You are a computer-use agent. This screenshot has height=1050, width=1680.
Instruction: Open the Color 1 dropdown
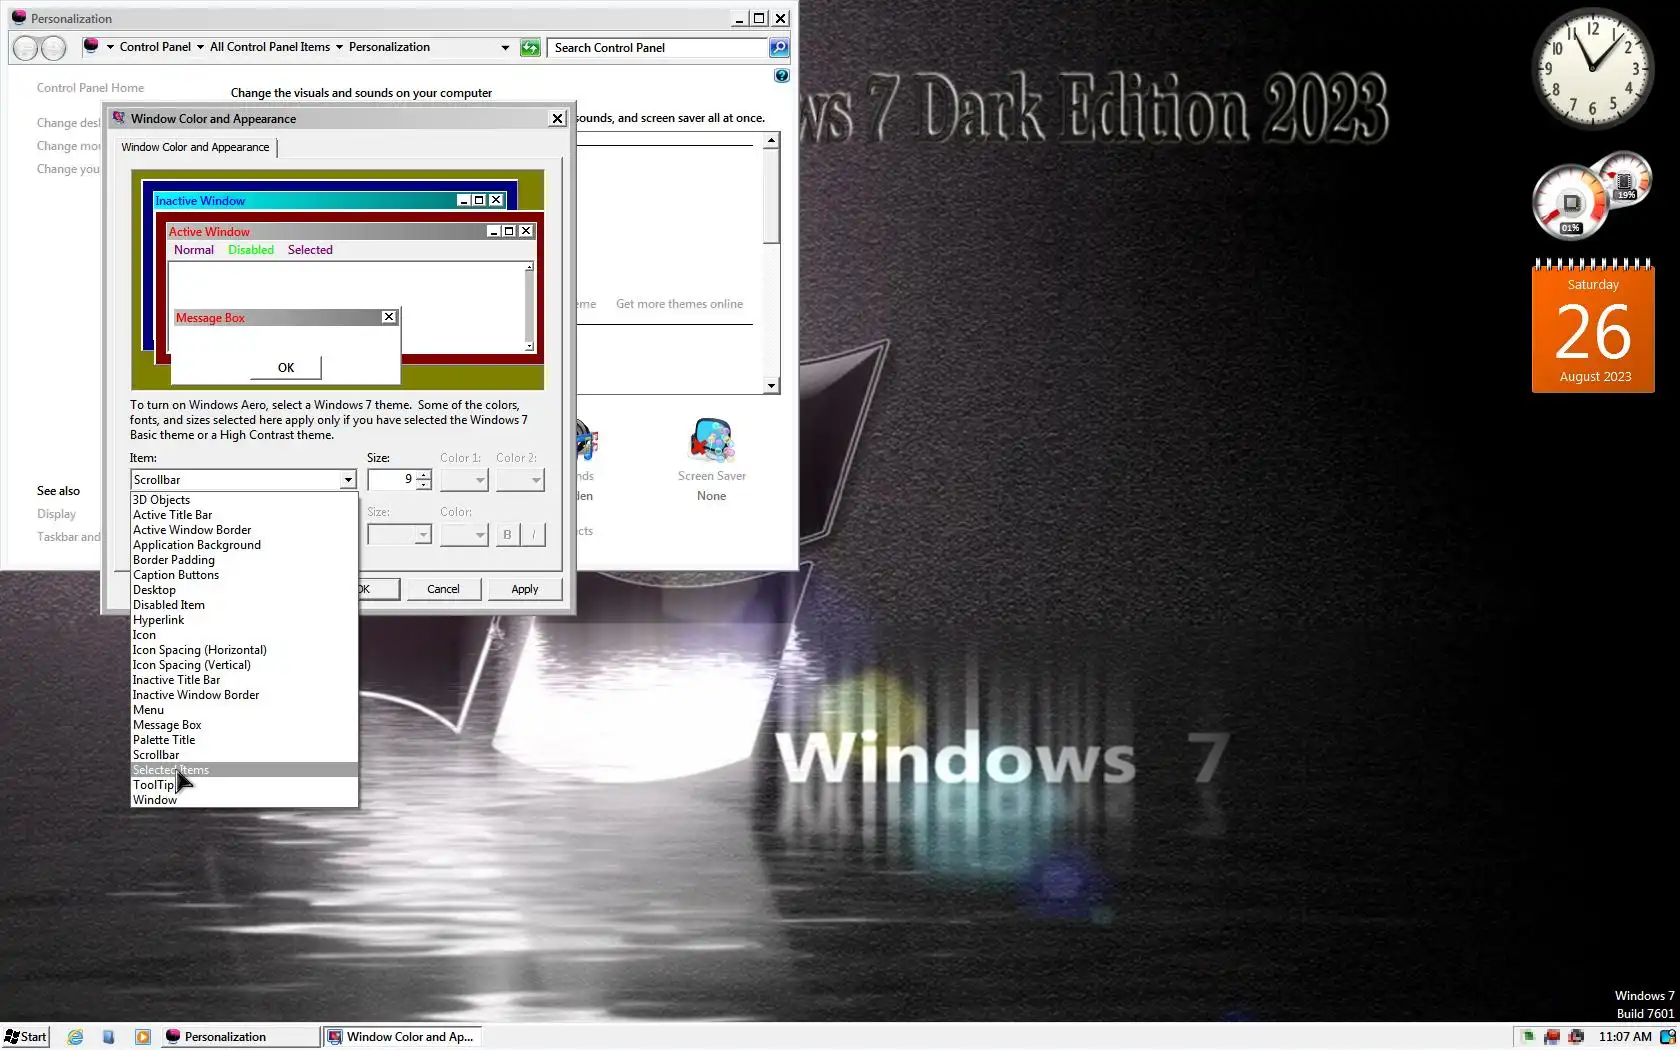click(464, 480)
